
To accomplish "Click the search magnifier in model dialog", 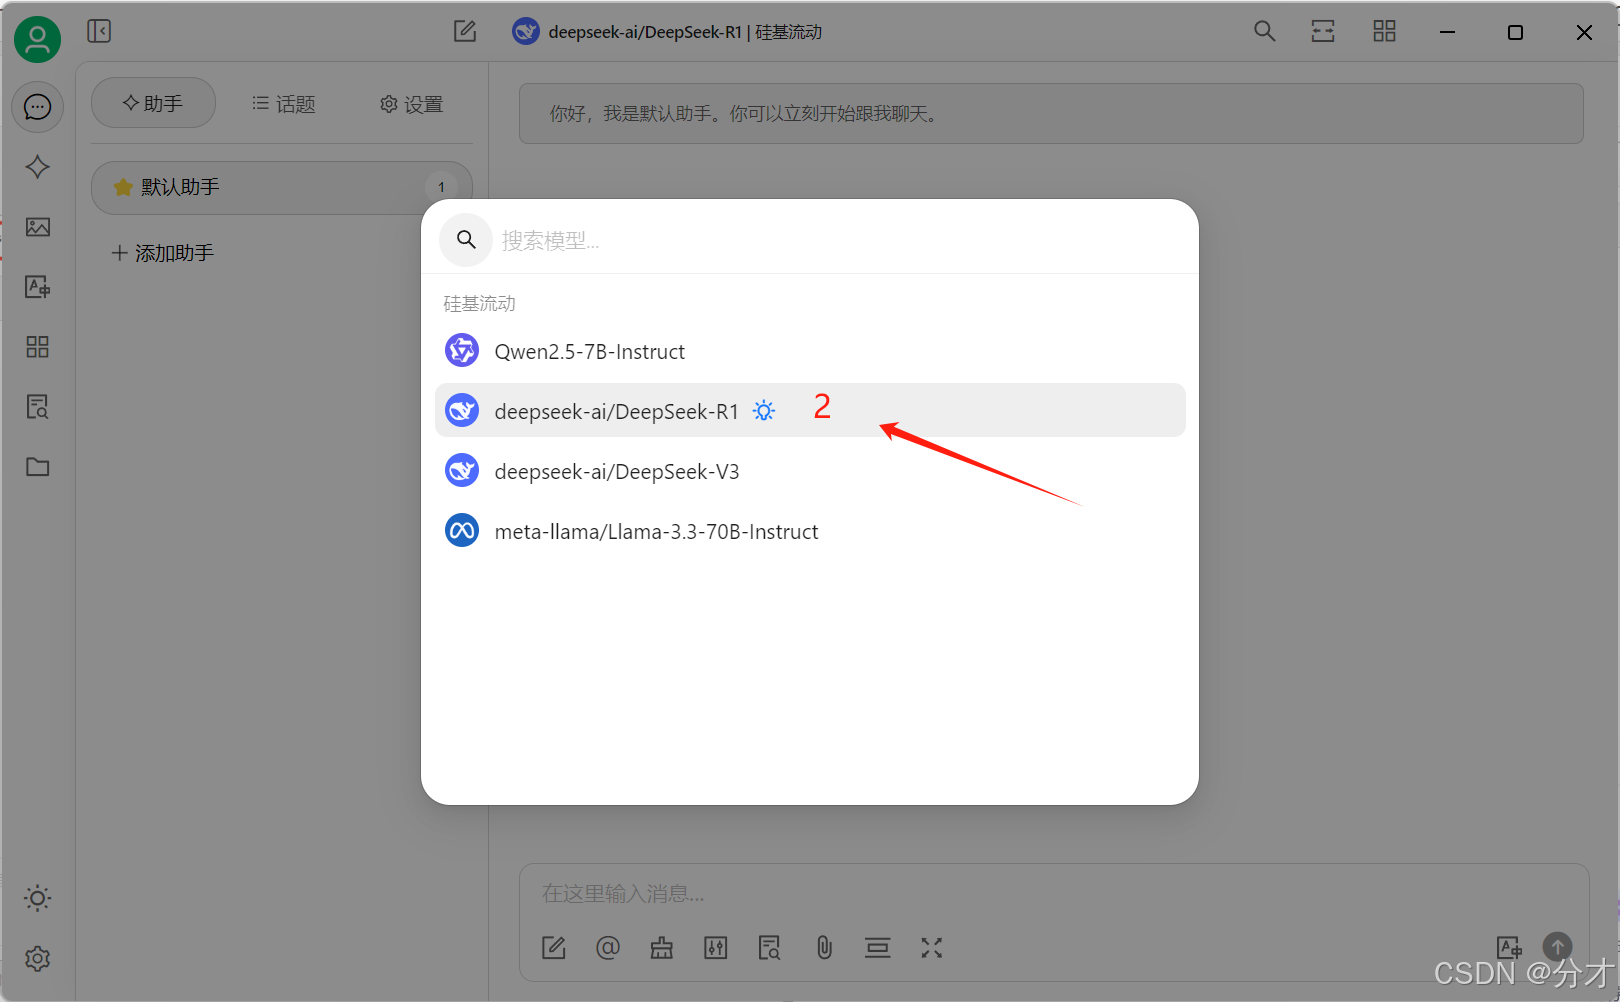I will (466, 240).
